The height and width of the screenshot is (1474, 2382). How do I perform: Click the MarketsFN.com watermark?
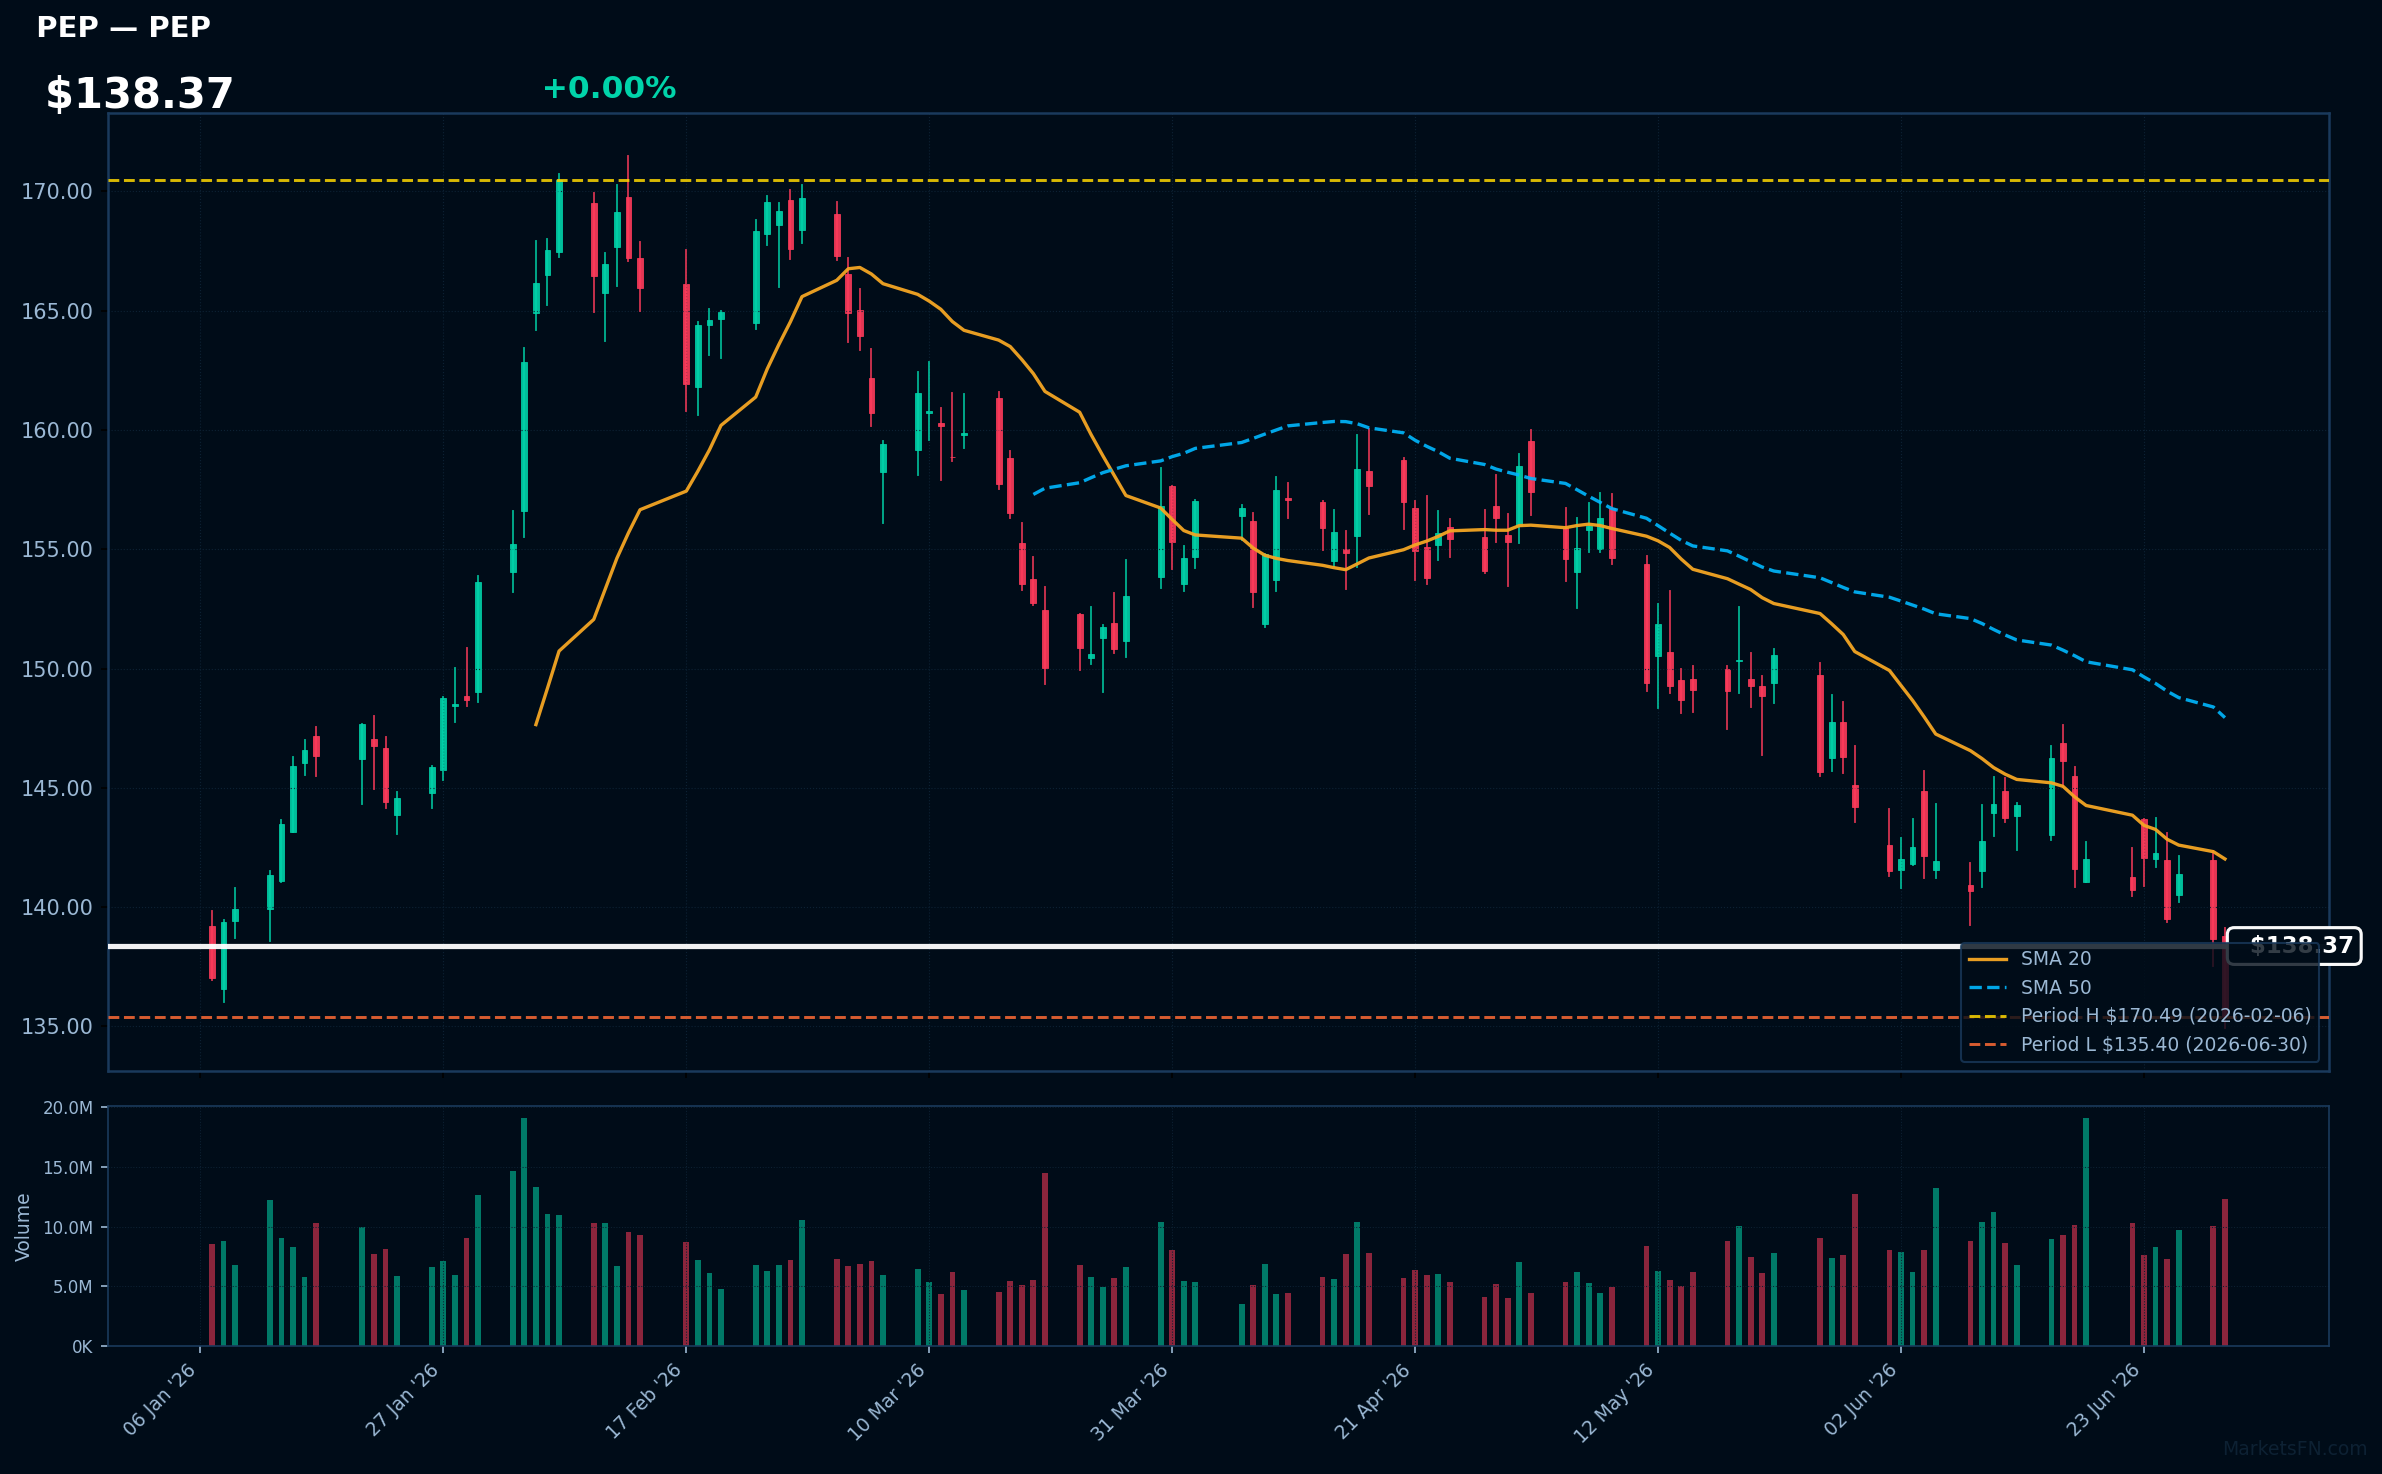[x=2295, y=1449]
